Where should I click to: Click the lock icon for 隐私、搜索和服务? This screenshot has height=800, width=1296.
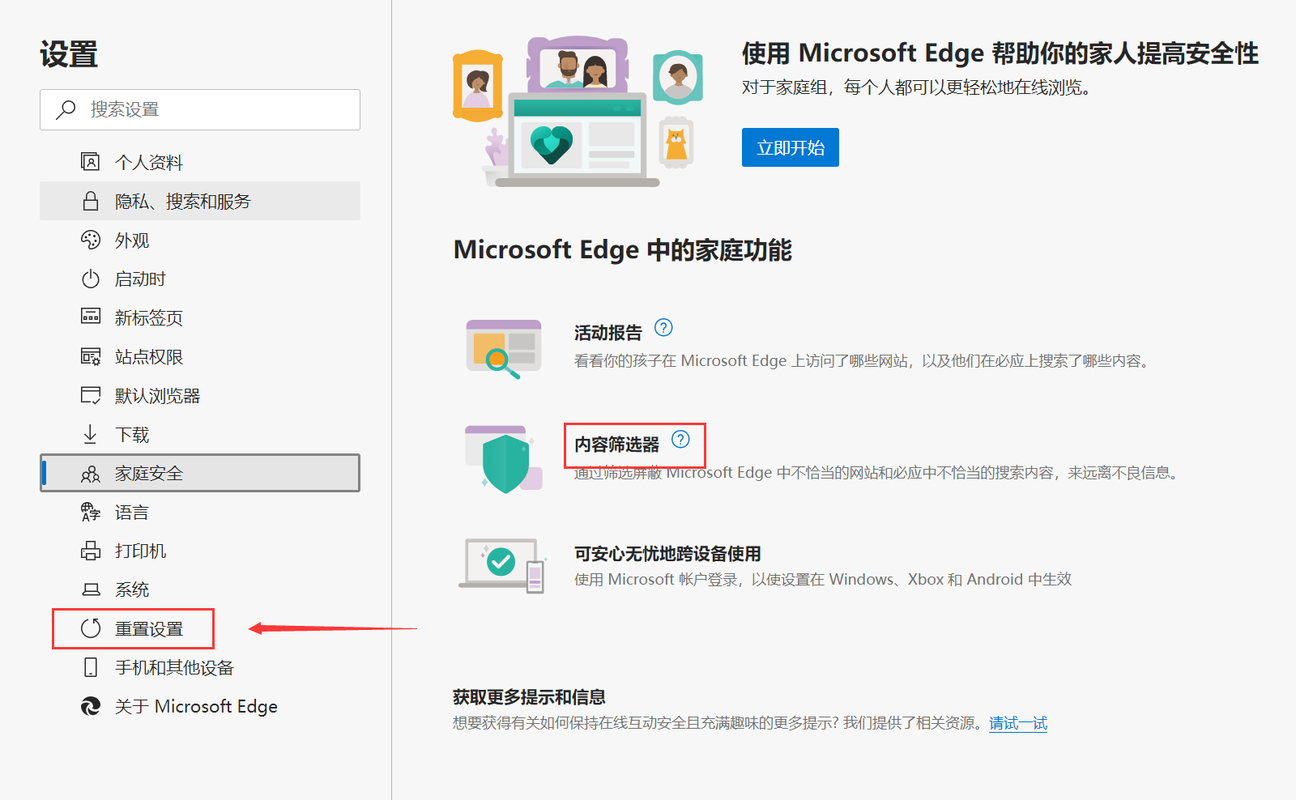[91, 201]
